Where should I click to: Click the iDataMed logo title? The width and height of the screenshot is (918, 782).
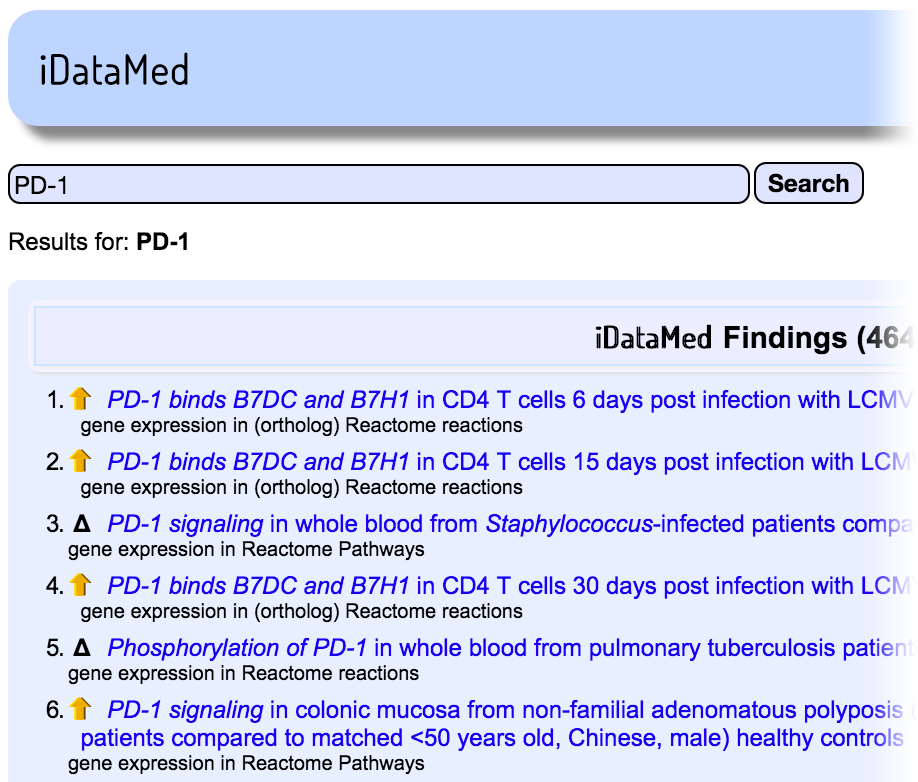pos(114,71)
